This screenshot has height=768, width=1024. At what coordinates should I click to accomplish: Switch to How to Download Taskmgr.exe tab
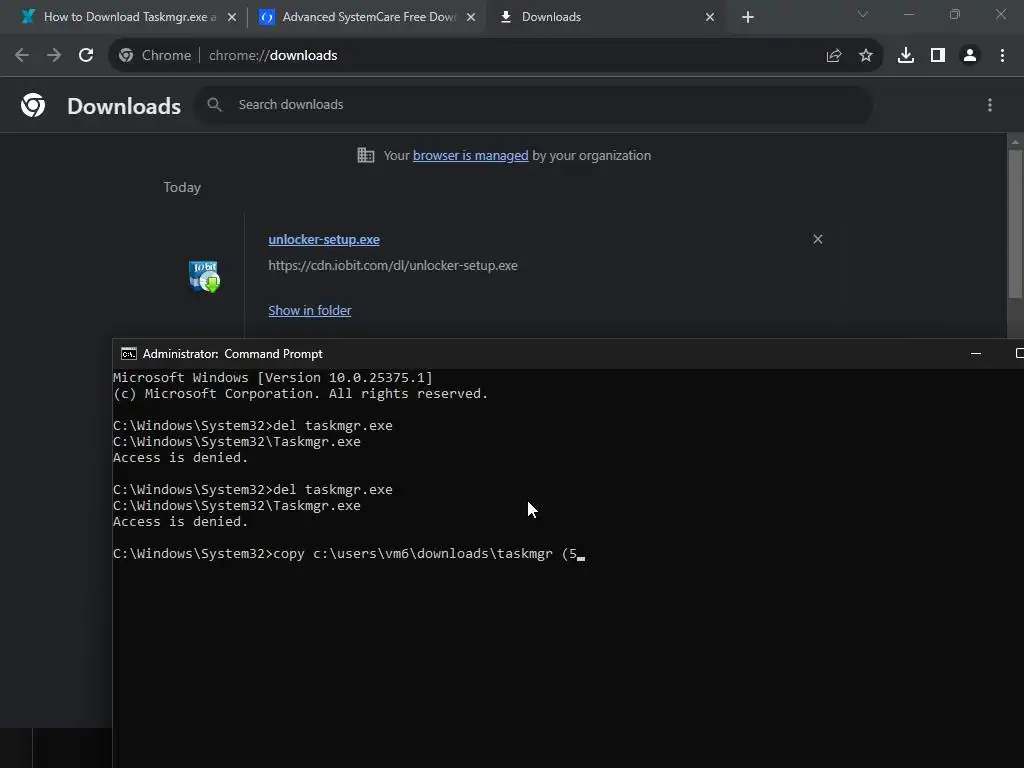pos(129,17)
